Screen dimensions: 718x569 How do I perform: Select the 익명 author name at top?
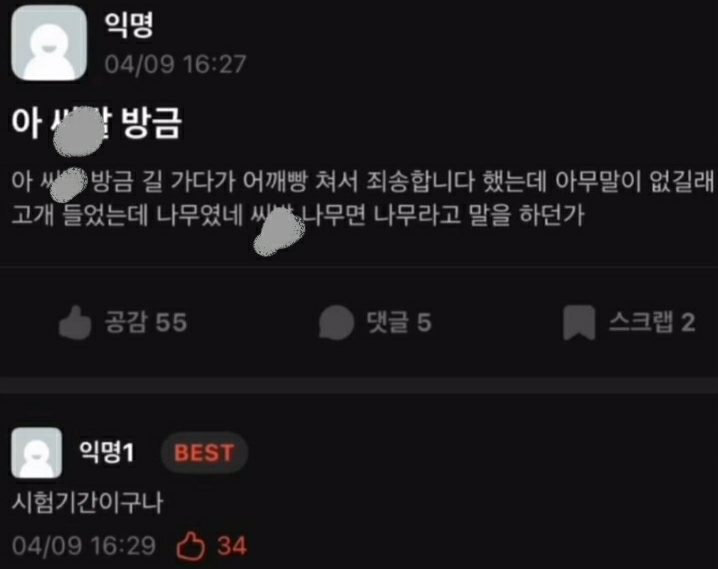pyautogui.click(x=129, y=25)
